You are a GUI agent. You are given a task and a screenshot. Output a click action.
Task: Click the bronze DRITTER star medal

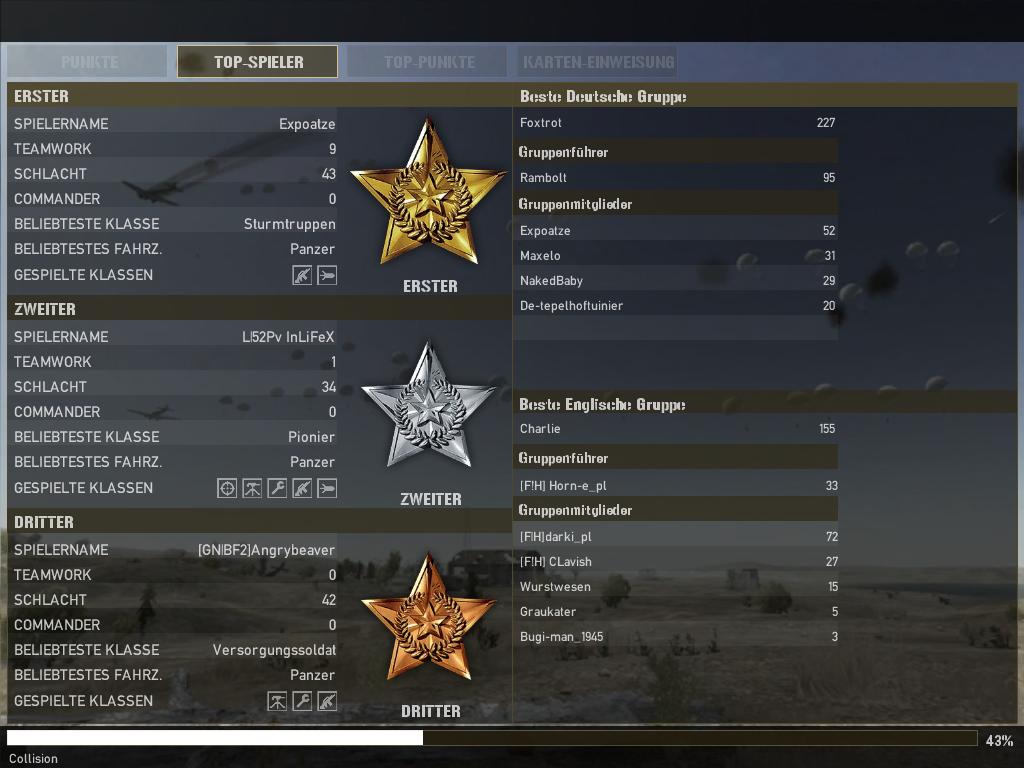pyautogui.click(x=428, y=619)
